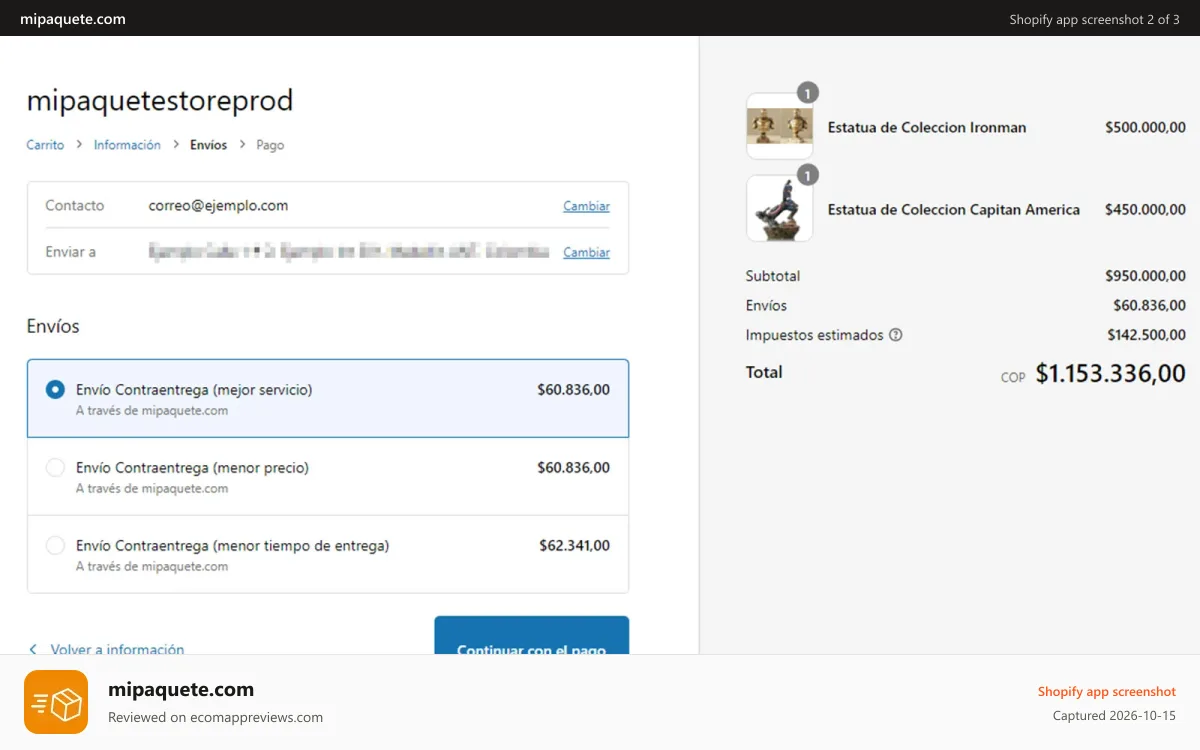Click the Impuestos estimados value $142.500,00
1200x750 pixels.
pos(1147,335)
